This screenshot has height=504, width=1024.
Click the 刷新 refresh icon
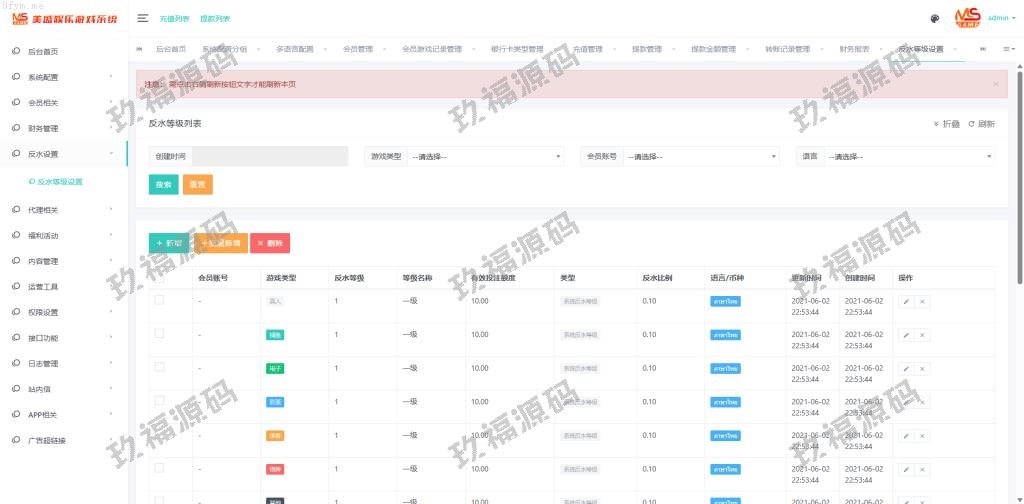coord(981,124)
